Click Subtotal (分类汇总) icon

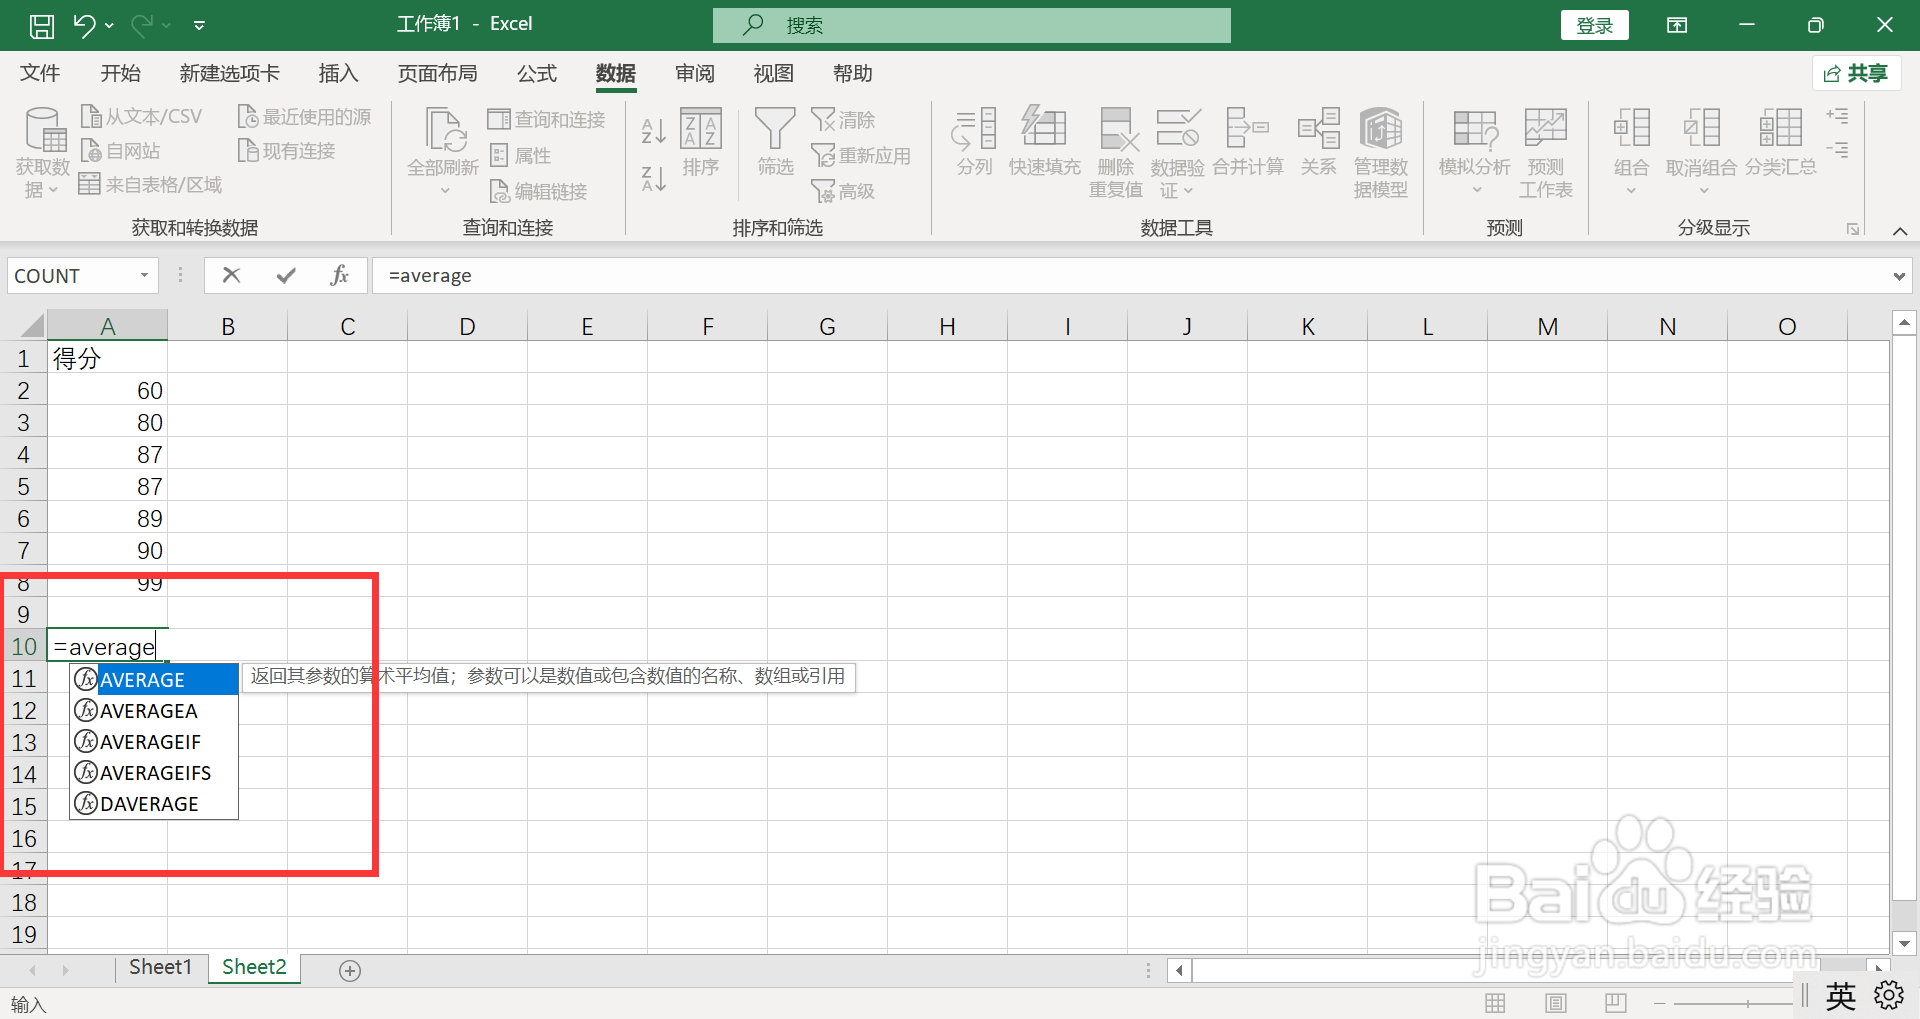point(1781,128)
